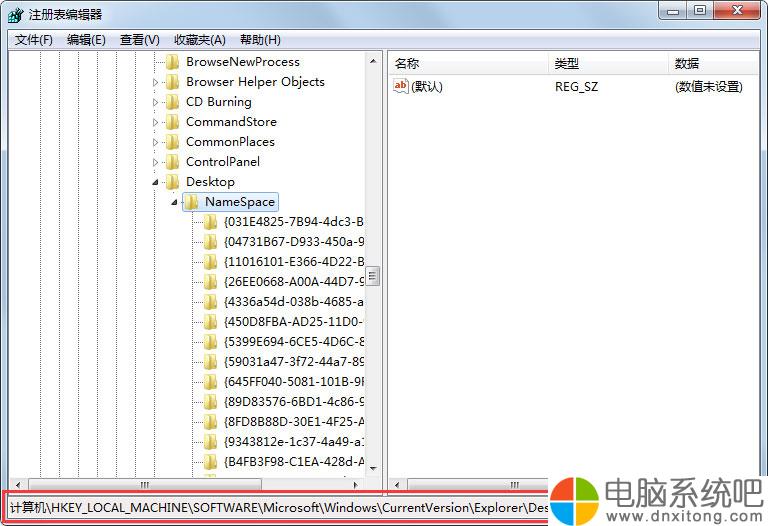This screenshot has height=526, width=768.
Task: Click tree pane vertical scrollbar down arrow
Action: tap(373, 468)
